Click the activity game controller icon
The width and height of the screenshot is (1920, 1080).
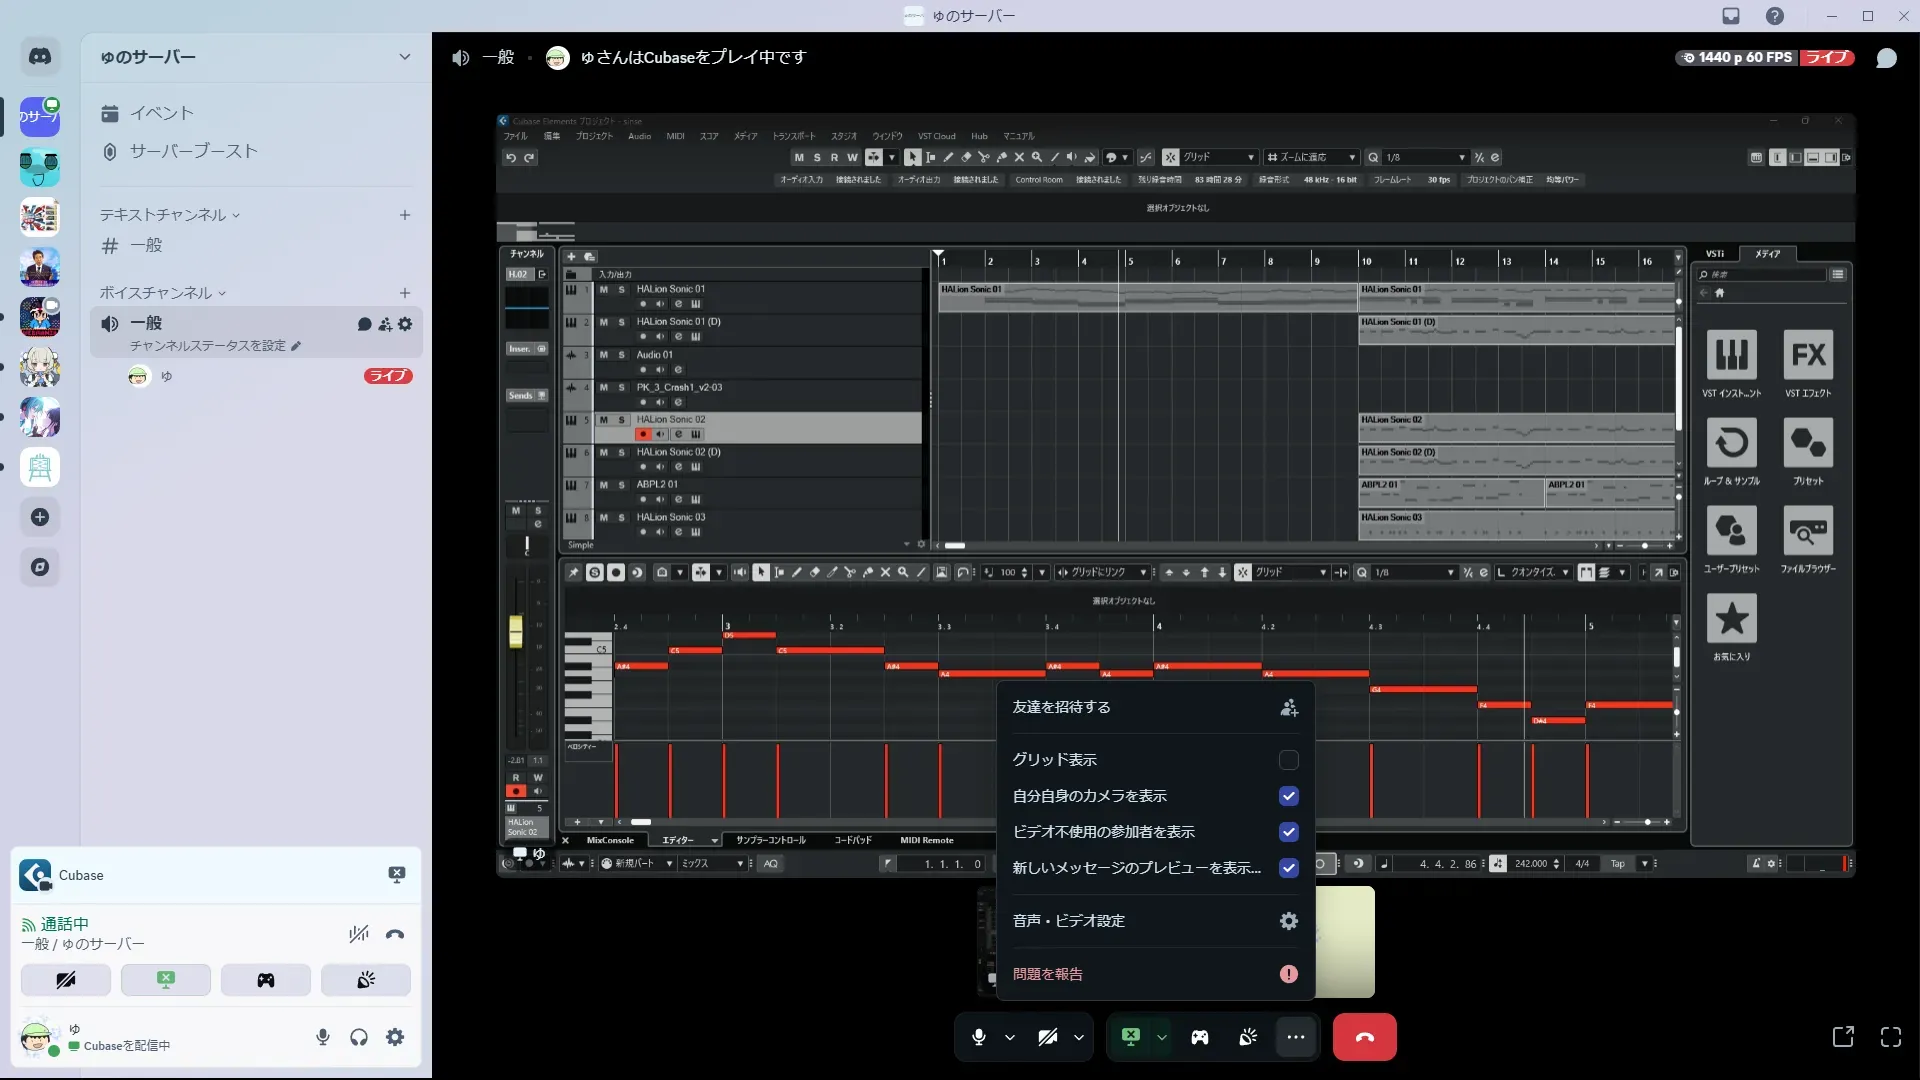[x=1199, y=1037]
